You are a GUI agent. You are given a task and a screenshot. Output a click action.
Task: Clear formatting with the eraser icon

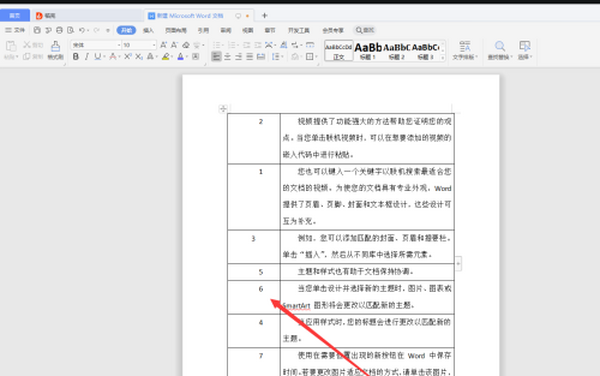(186, 45)
